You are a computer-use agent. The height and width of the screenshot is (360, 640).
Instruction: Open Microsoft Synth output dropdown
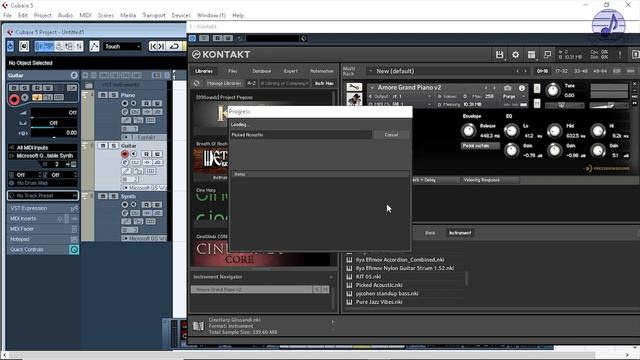[x=43, y=156]
